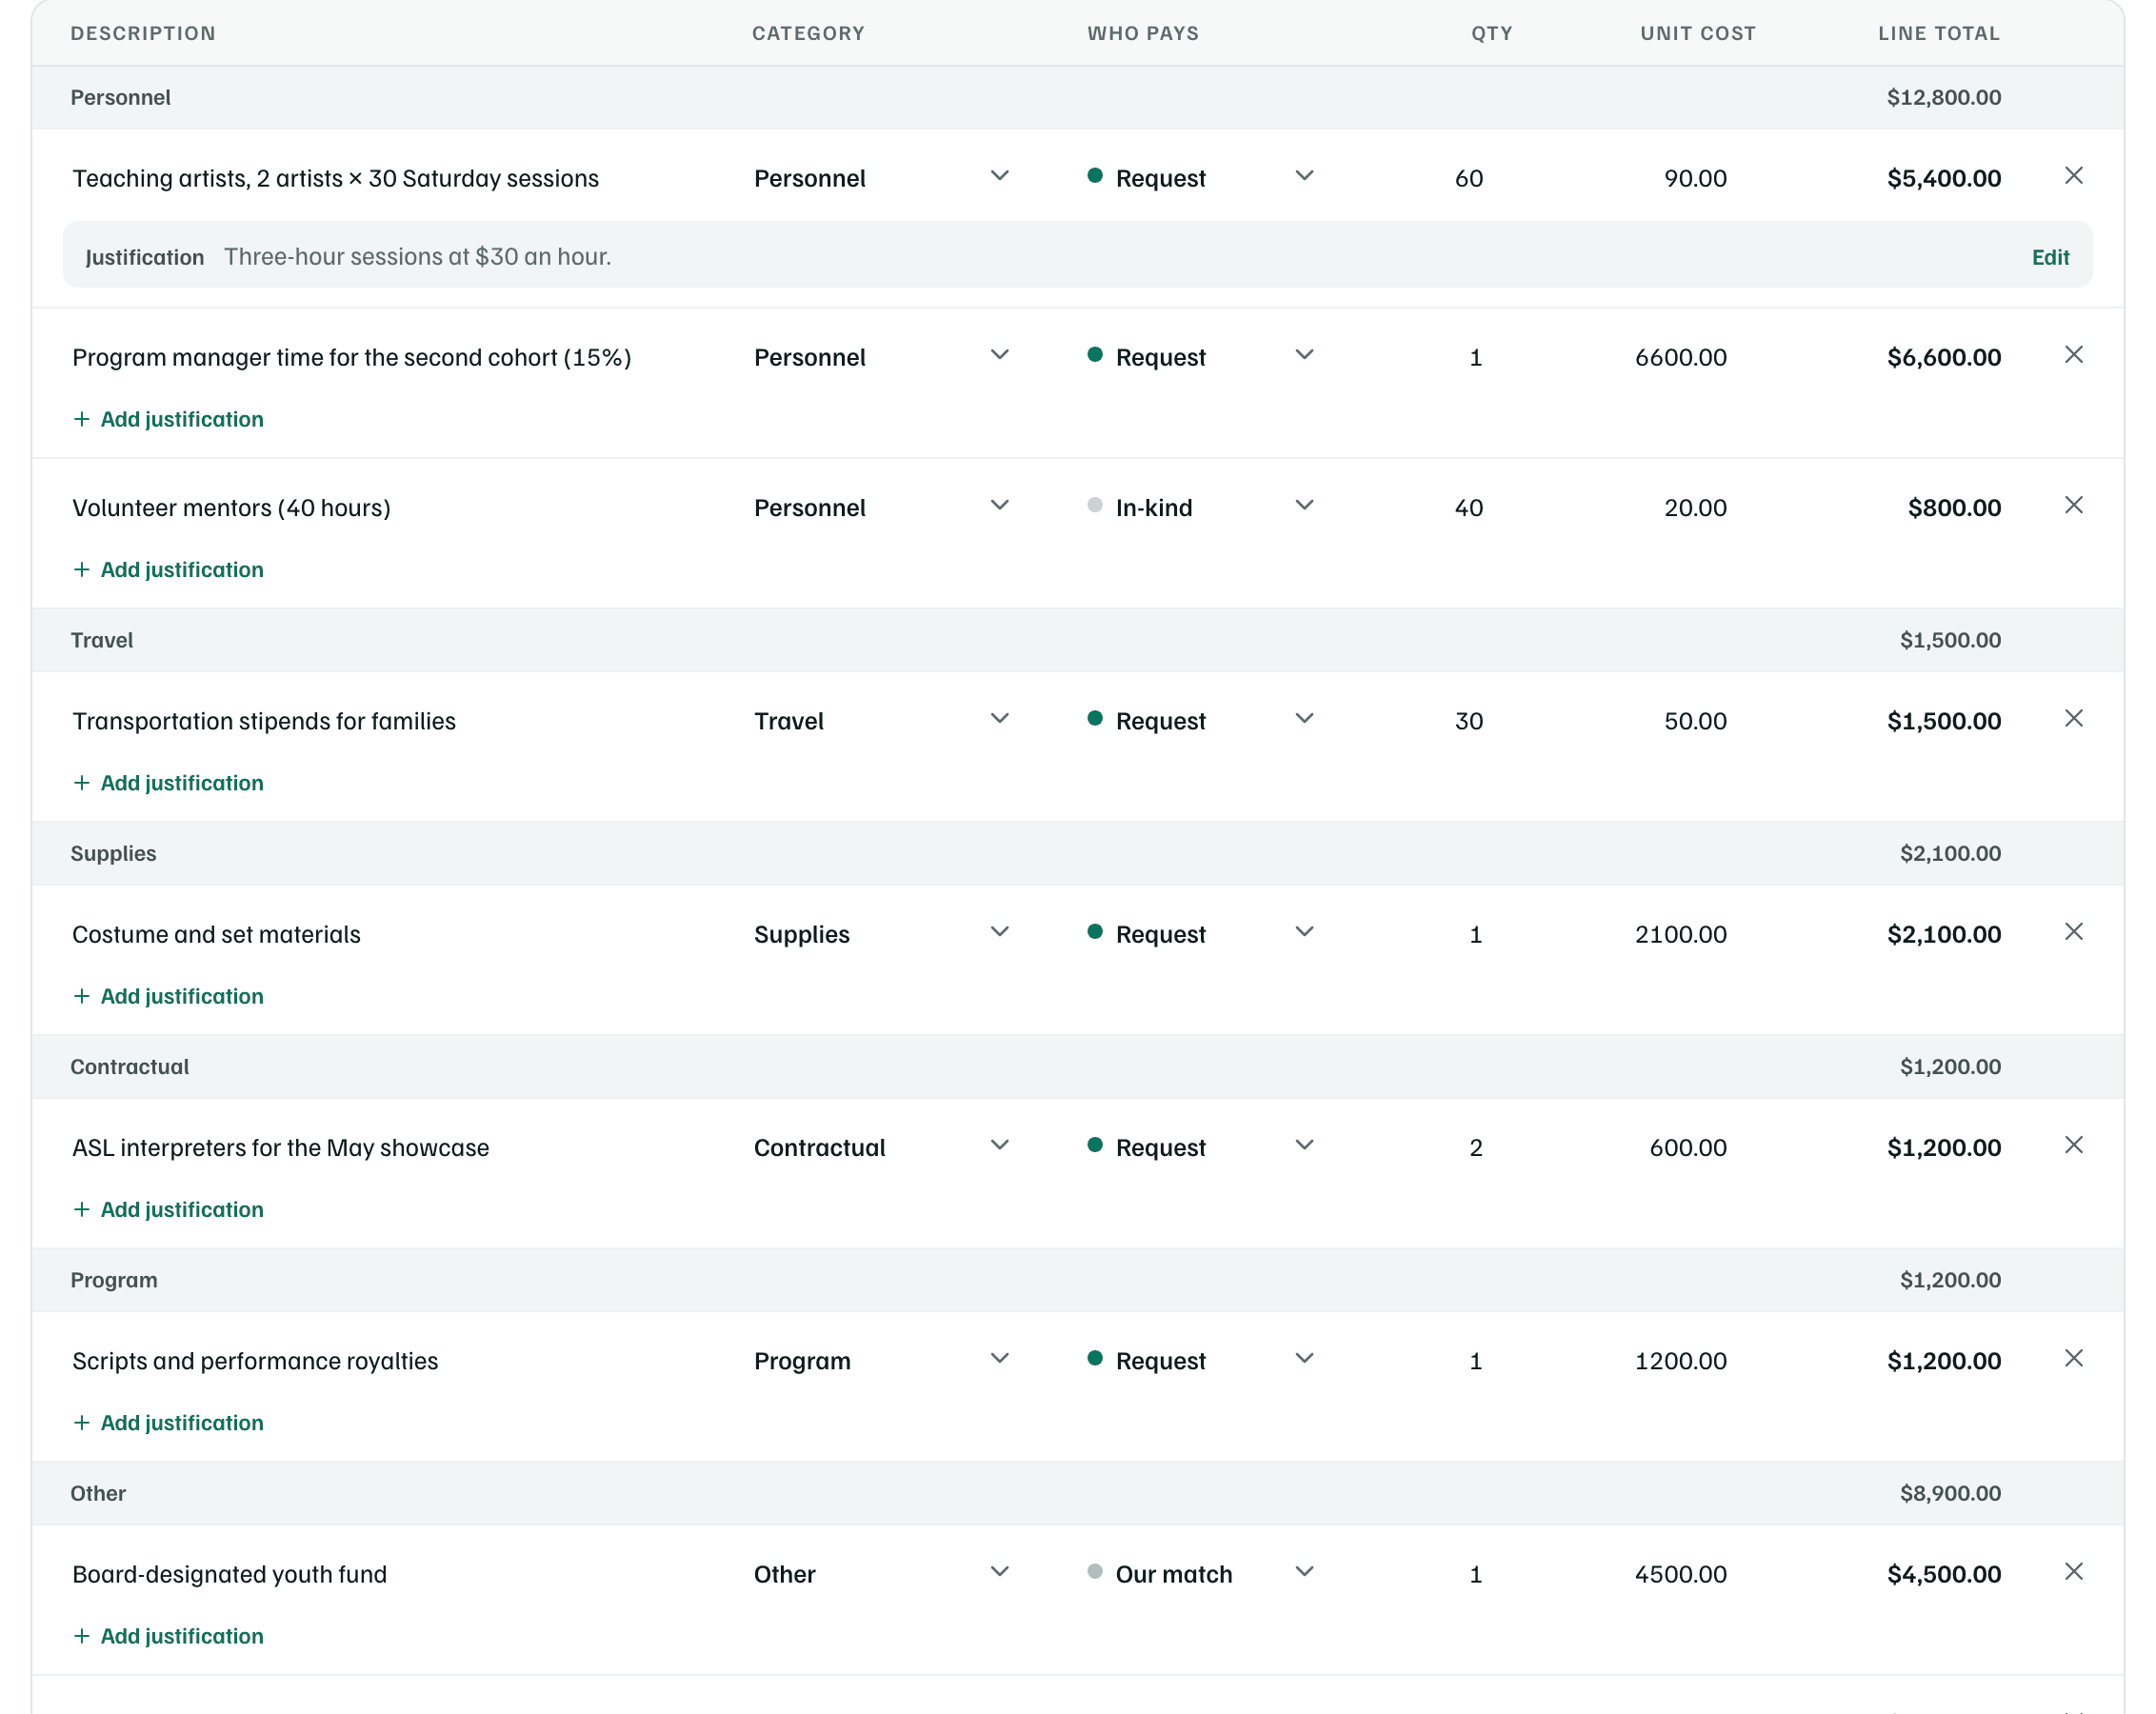Add justification for Board-designated youth fund
This screenshot has height=1714, width=2156.
168,1636
